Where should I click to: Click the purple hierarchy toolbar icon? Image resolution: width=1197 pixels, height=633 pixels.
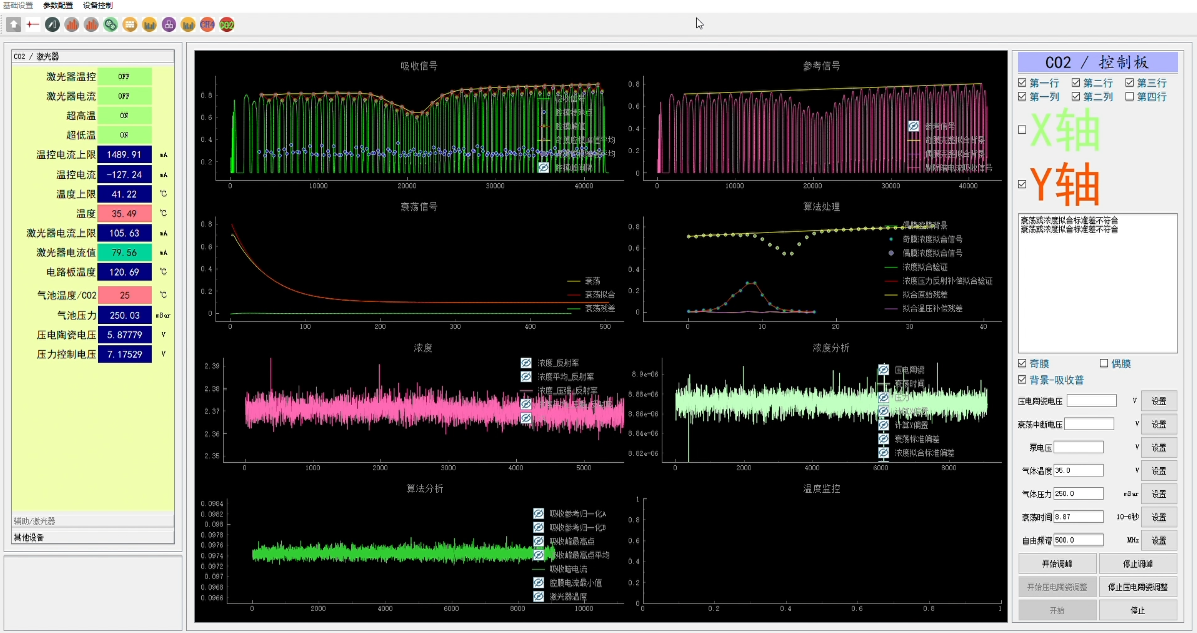tap(169, 24)
